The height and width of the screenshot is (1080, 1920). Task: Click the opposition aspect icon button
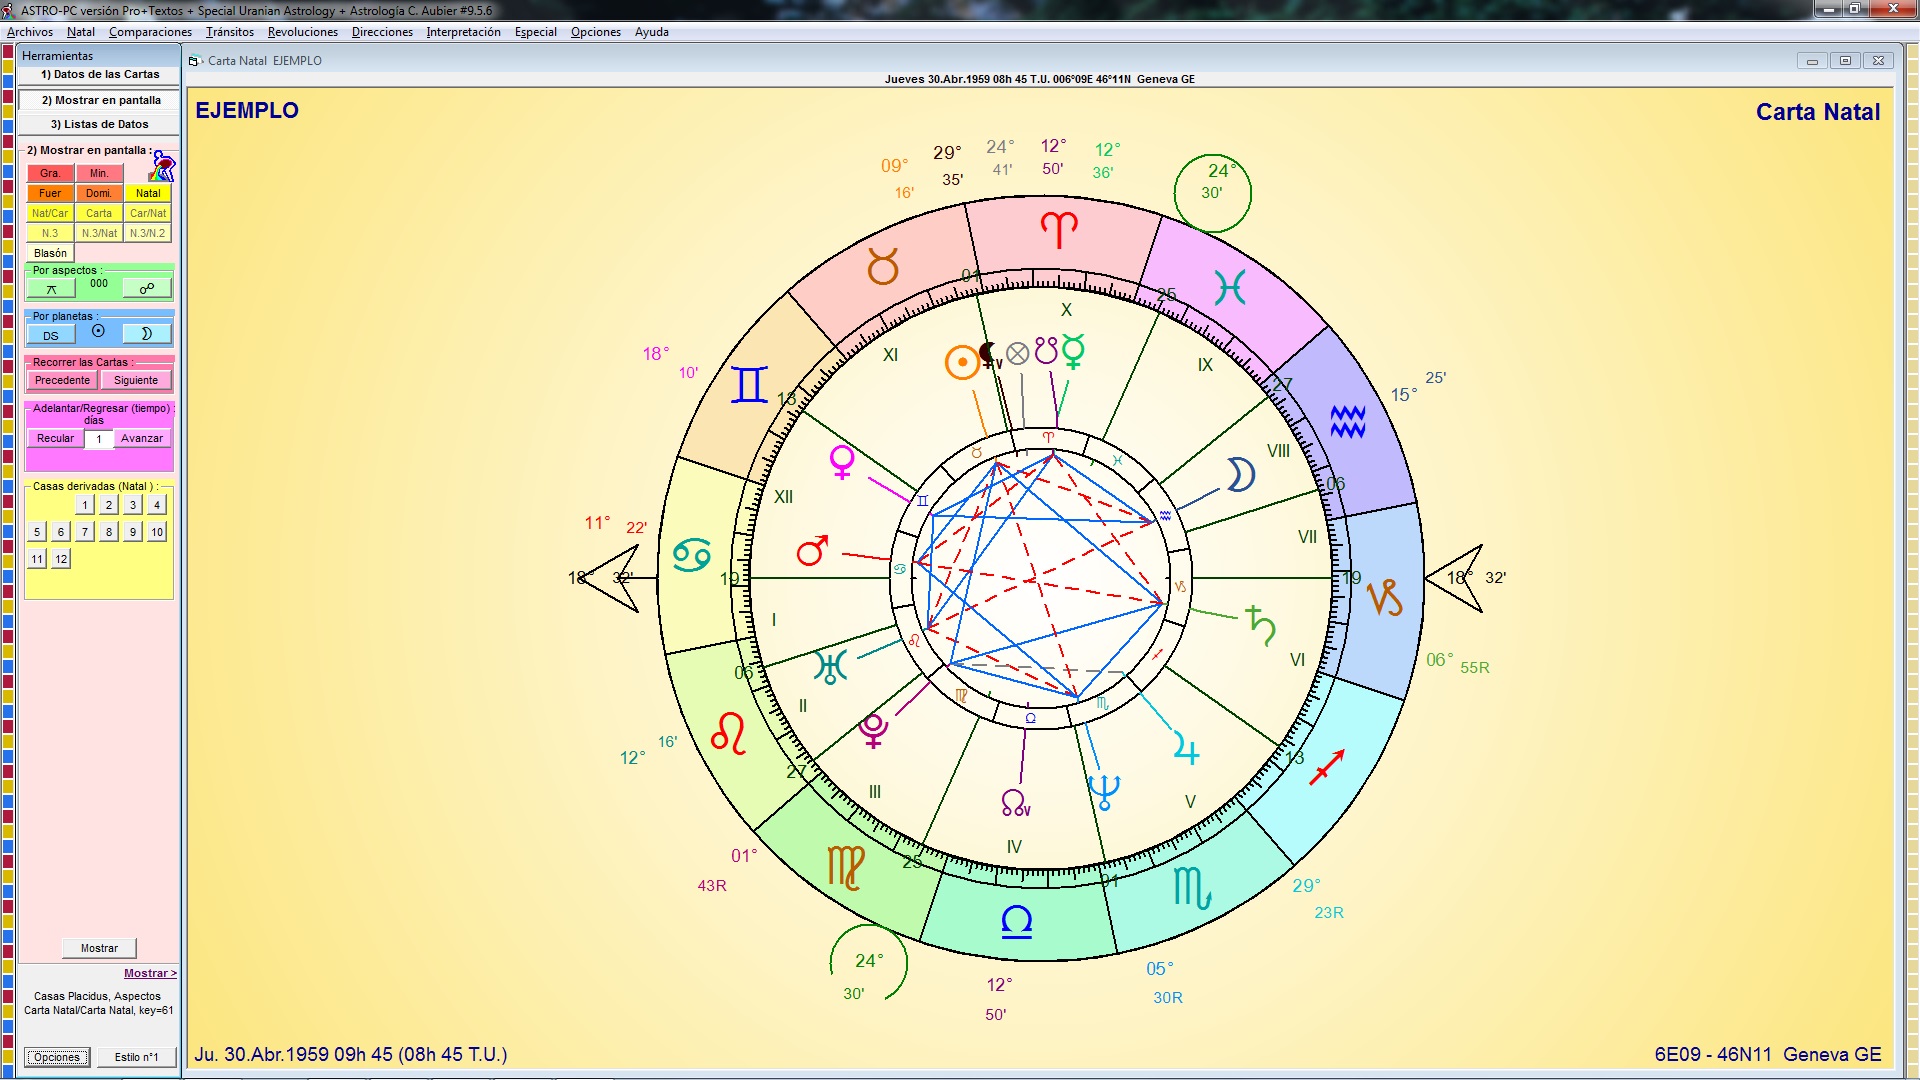(147, 289)
